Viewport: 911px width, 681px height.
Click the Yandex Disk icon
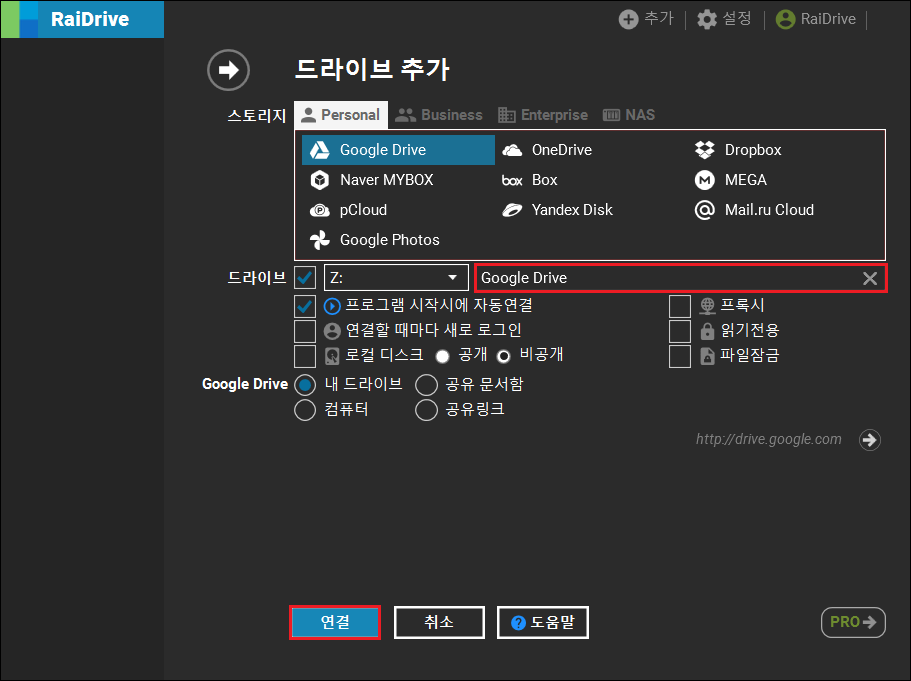tap(512, 210)
